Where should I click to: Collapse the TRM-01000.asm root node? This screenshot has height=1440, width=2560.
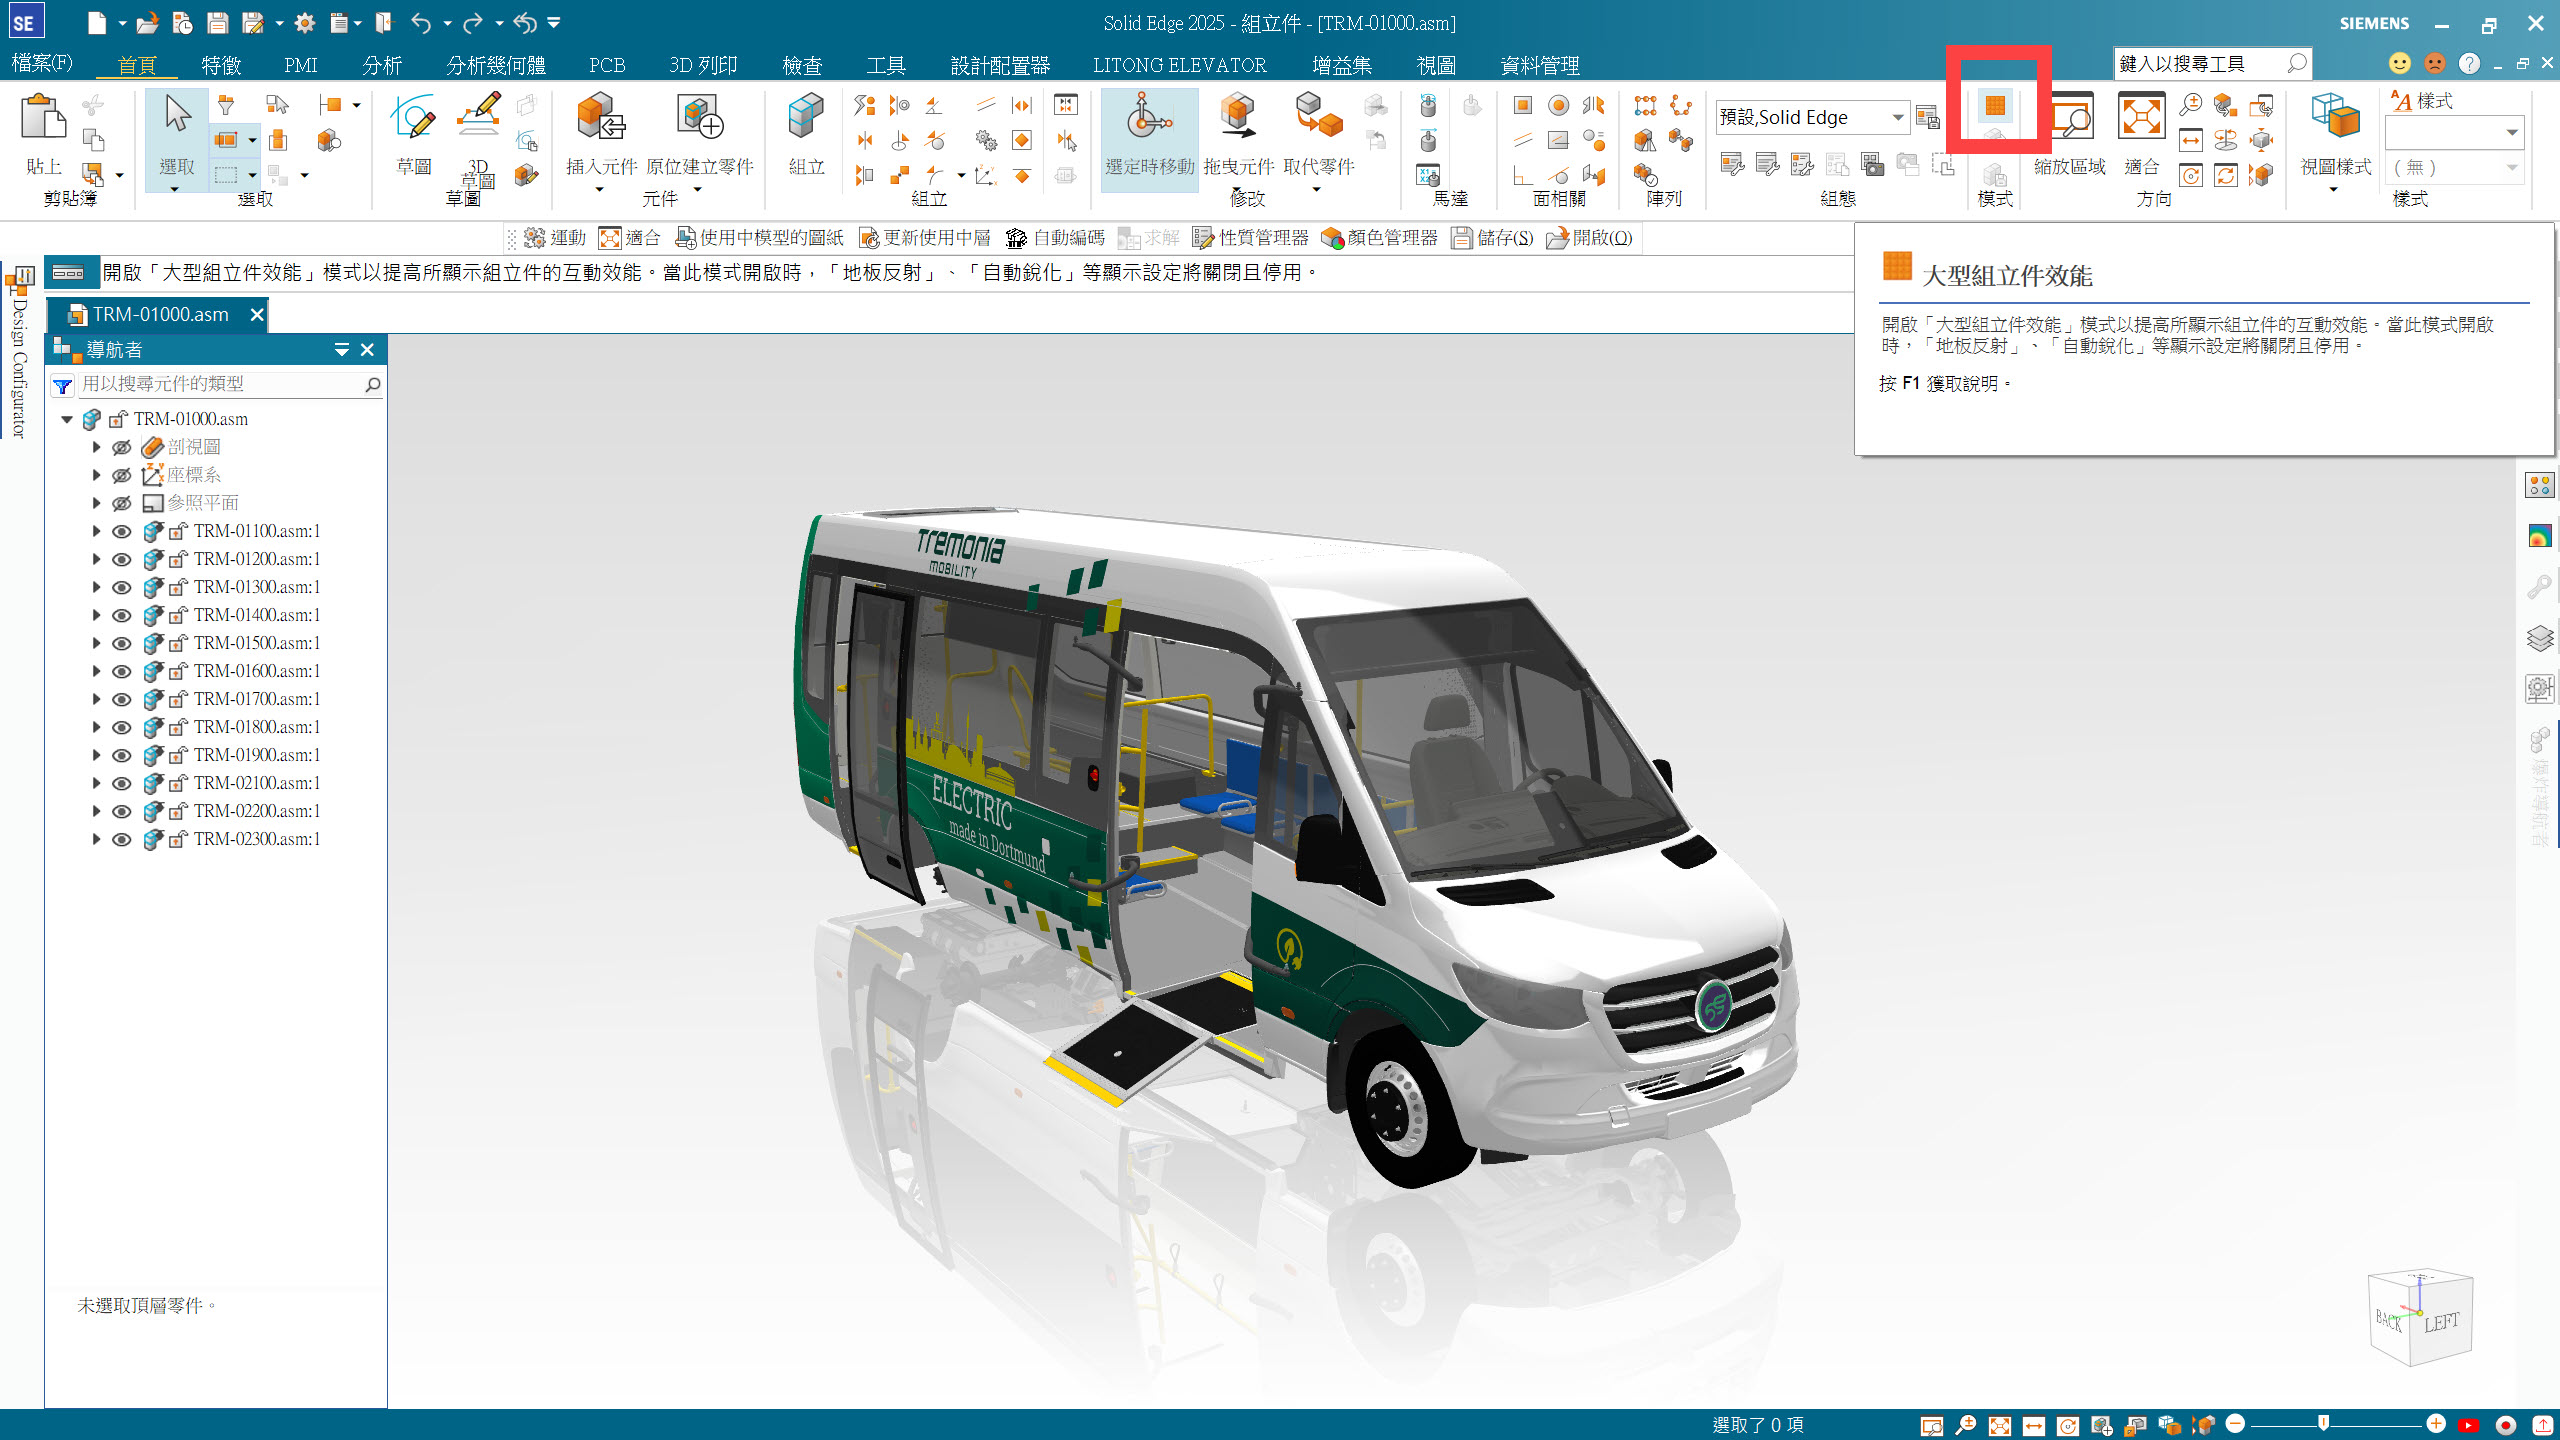tap(67, 419)
